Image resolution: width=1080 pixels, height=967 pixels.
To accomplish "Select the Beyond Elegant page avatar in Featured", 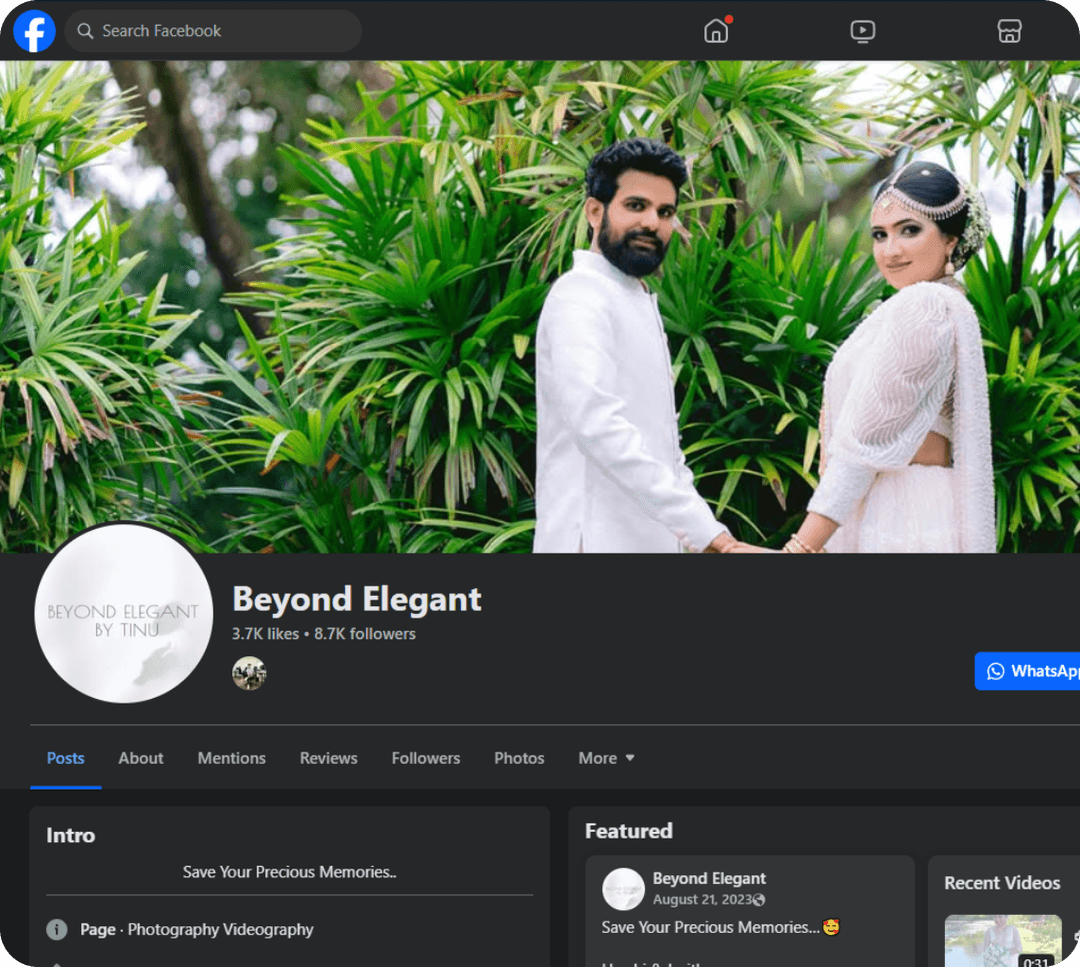I will pos(623,889).
